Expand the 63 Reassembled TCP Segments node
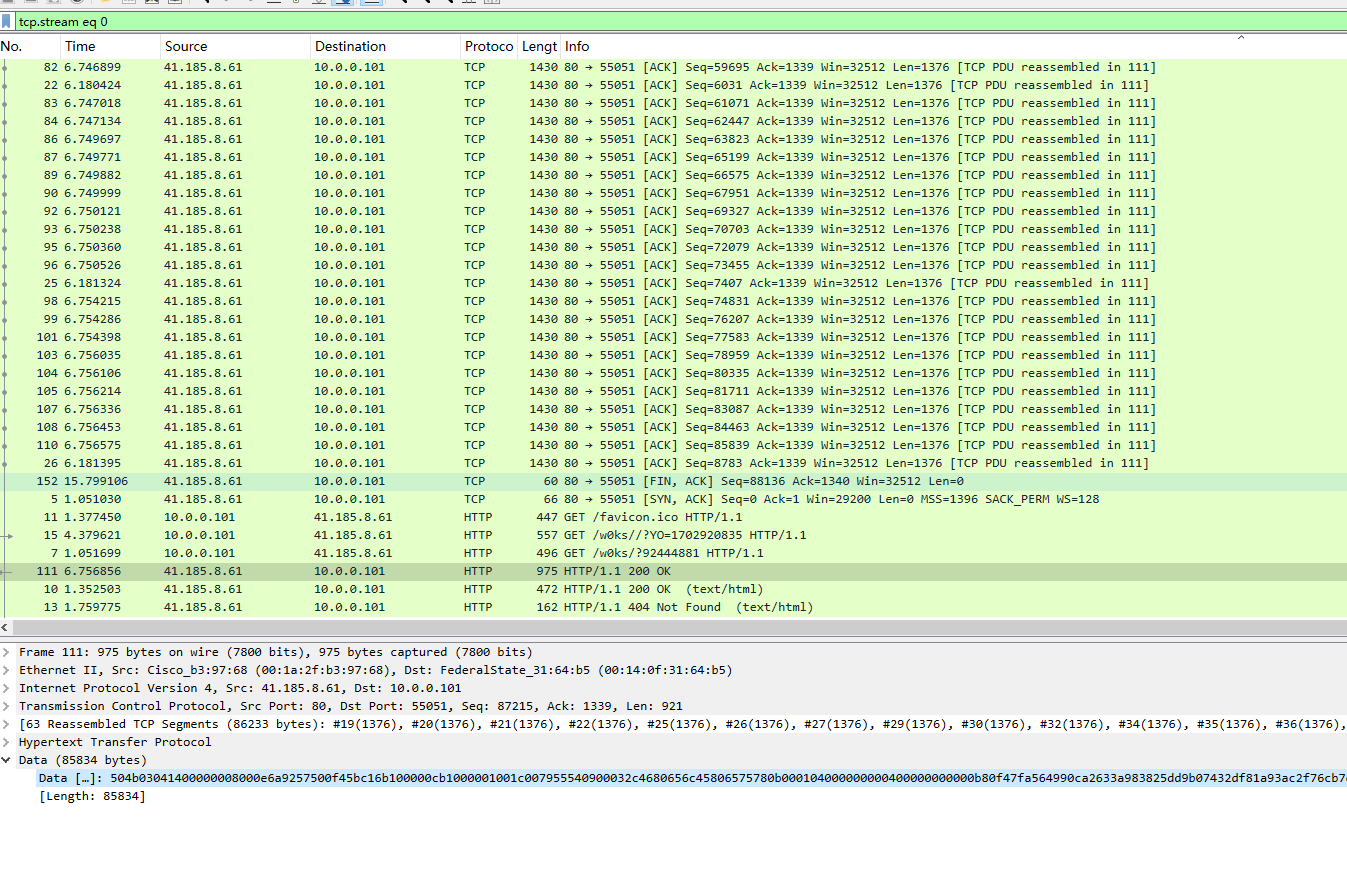 (7, 724)
